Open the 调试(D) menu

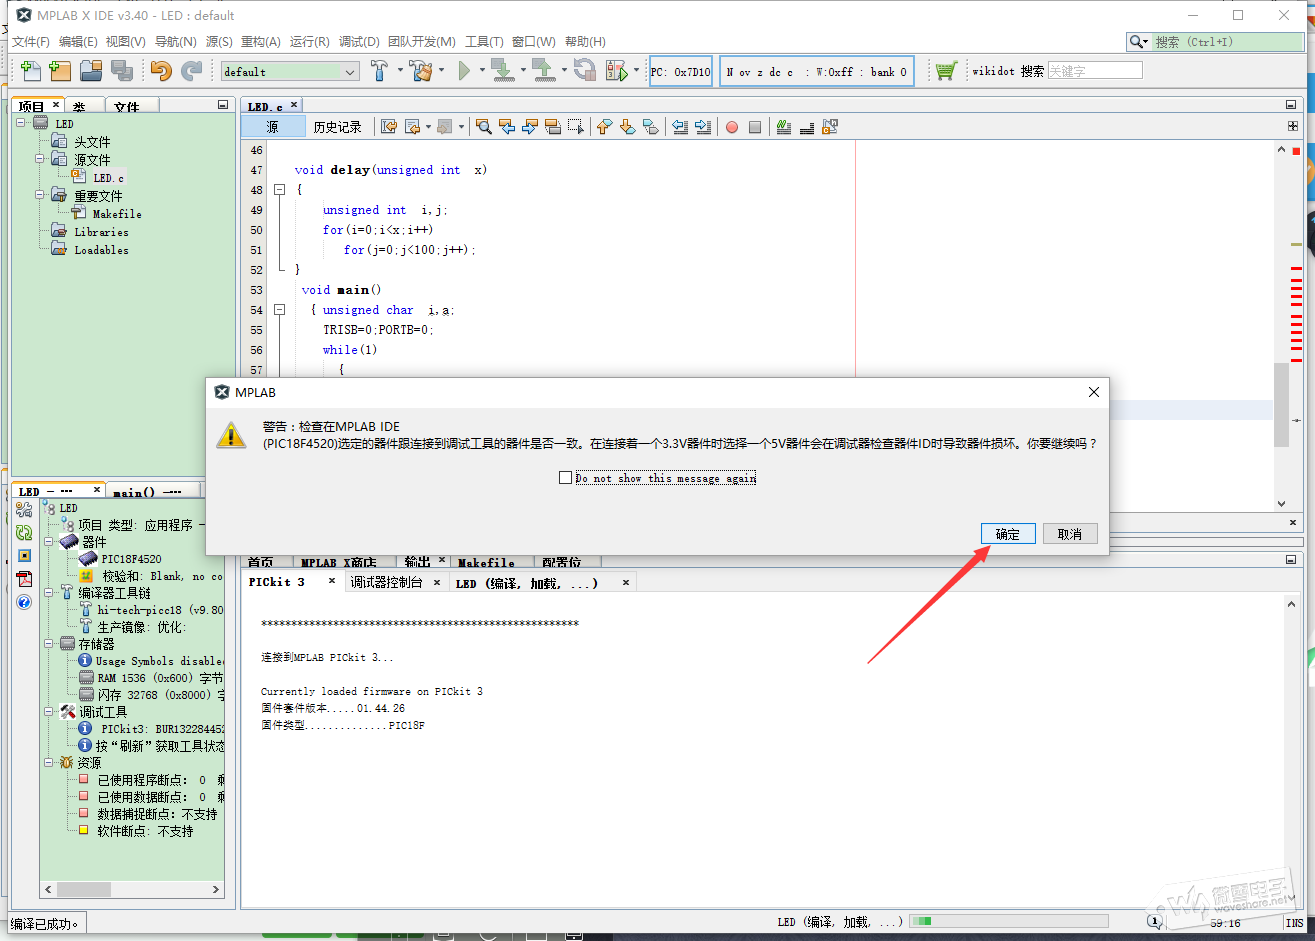coord(359,41)
